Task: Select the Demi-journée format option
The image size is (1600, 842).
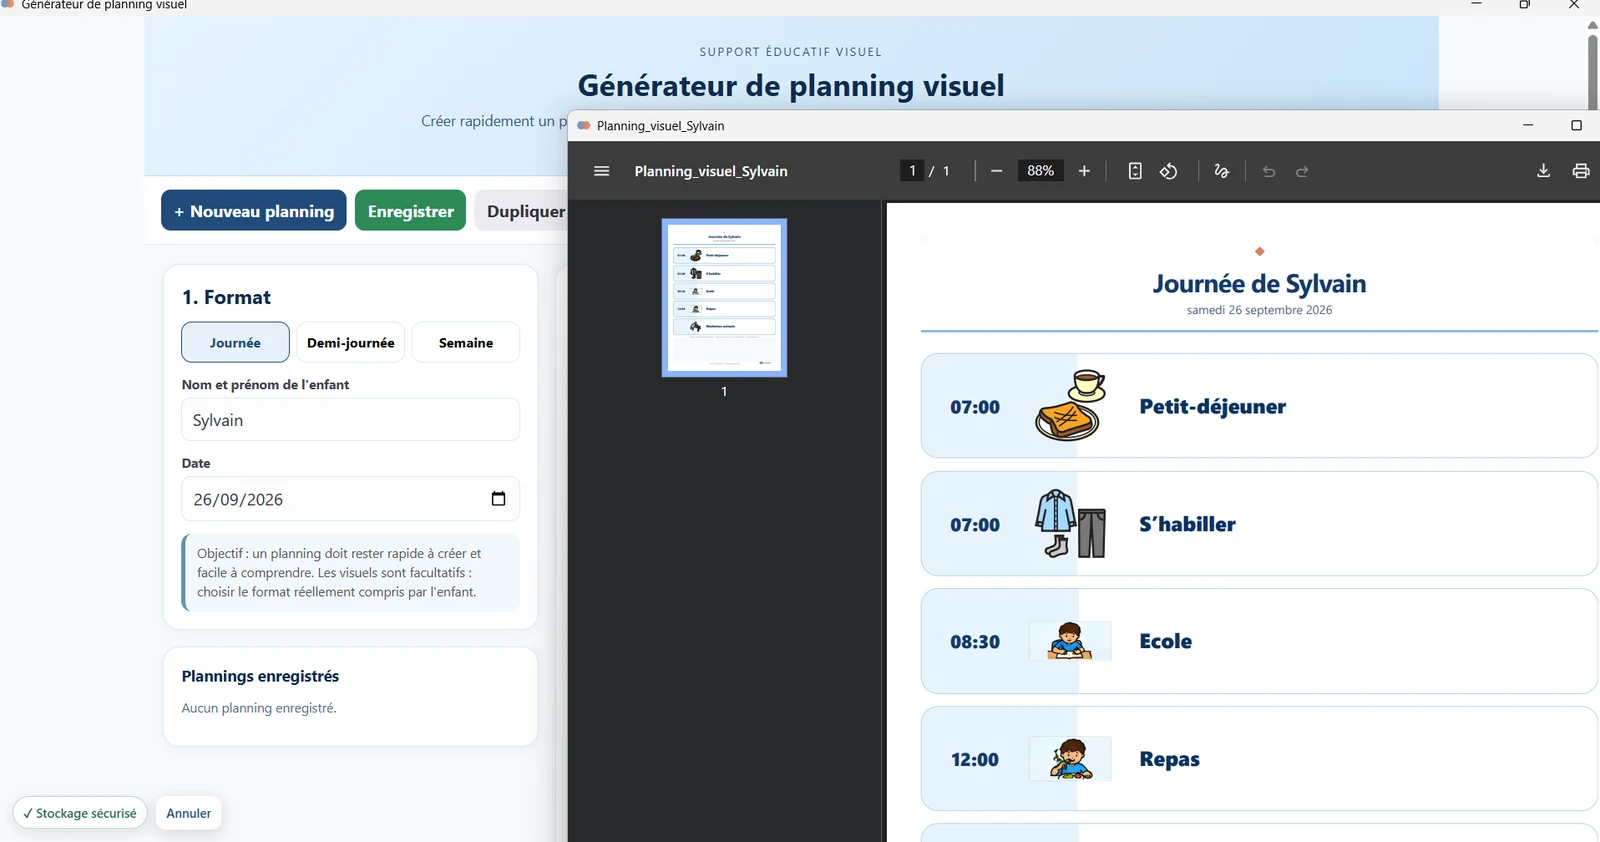Action: [x=350, y=342]
